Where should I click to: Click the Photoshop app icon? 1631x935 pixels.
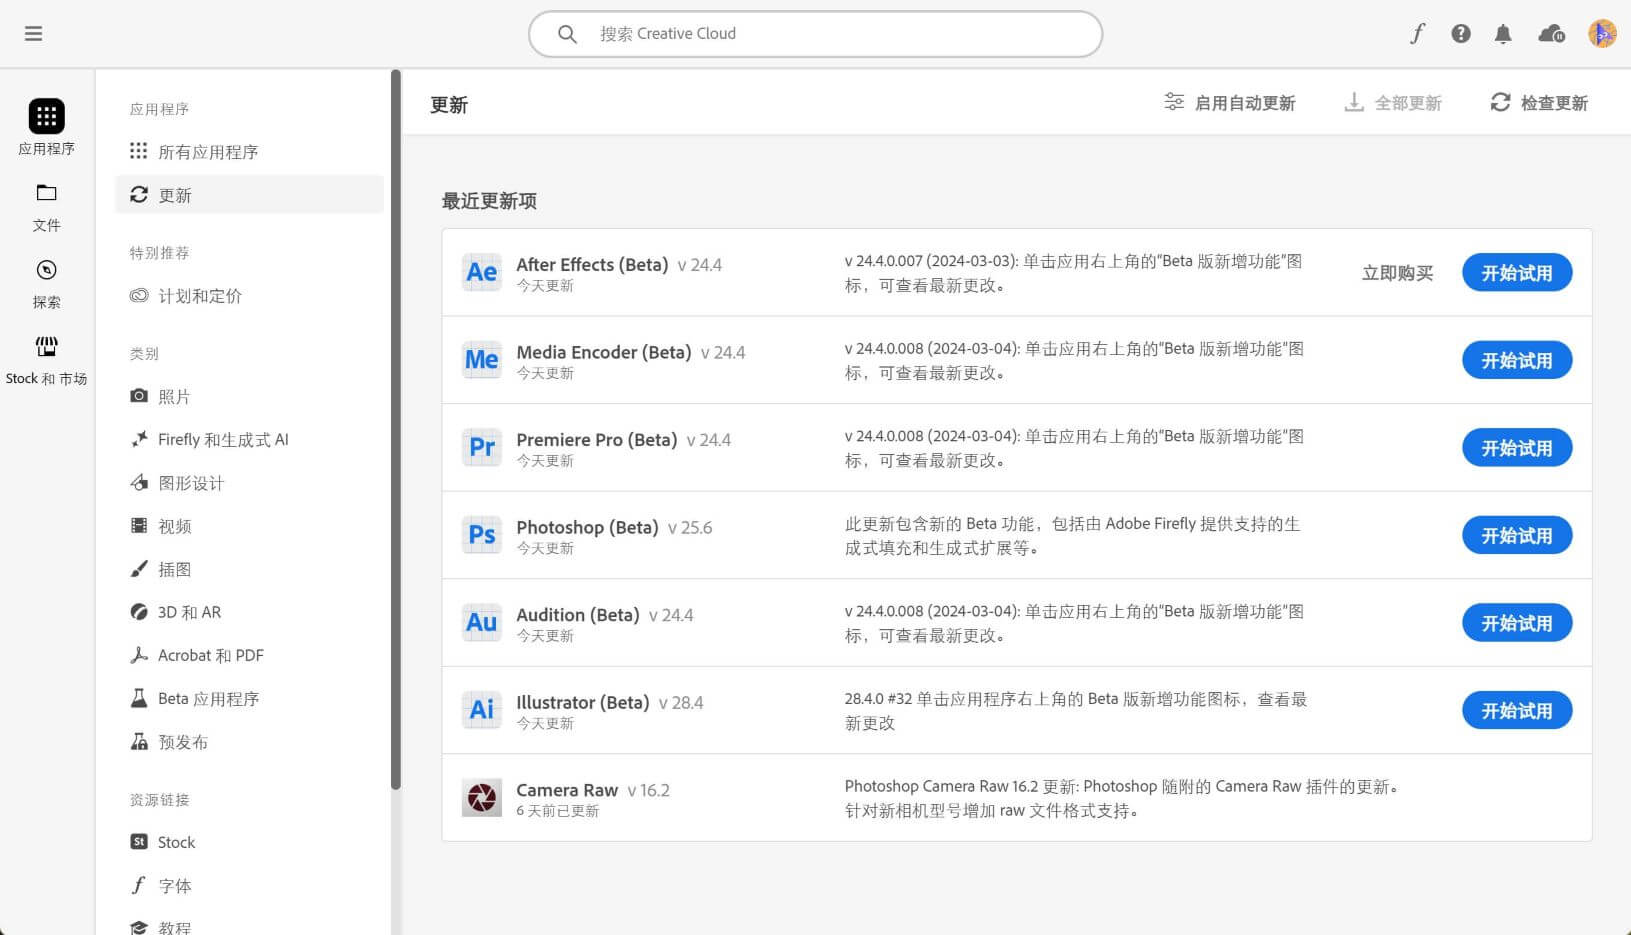tap(481, 535)
